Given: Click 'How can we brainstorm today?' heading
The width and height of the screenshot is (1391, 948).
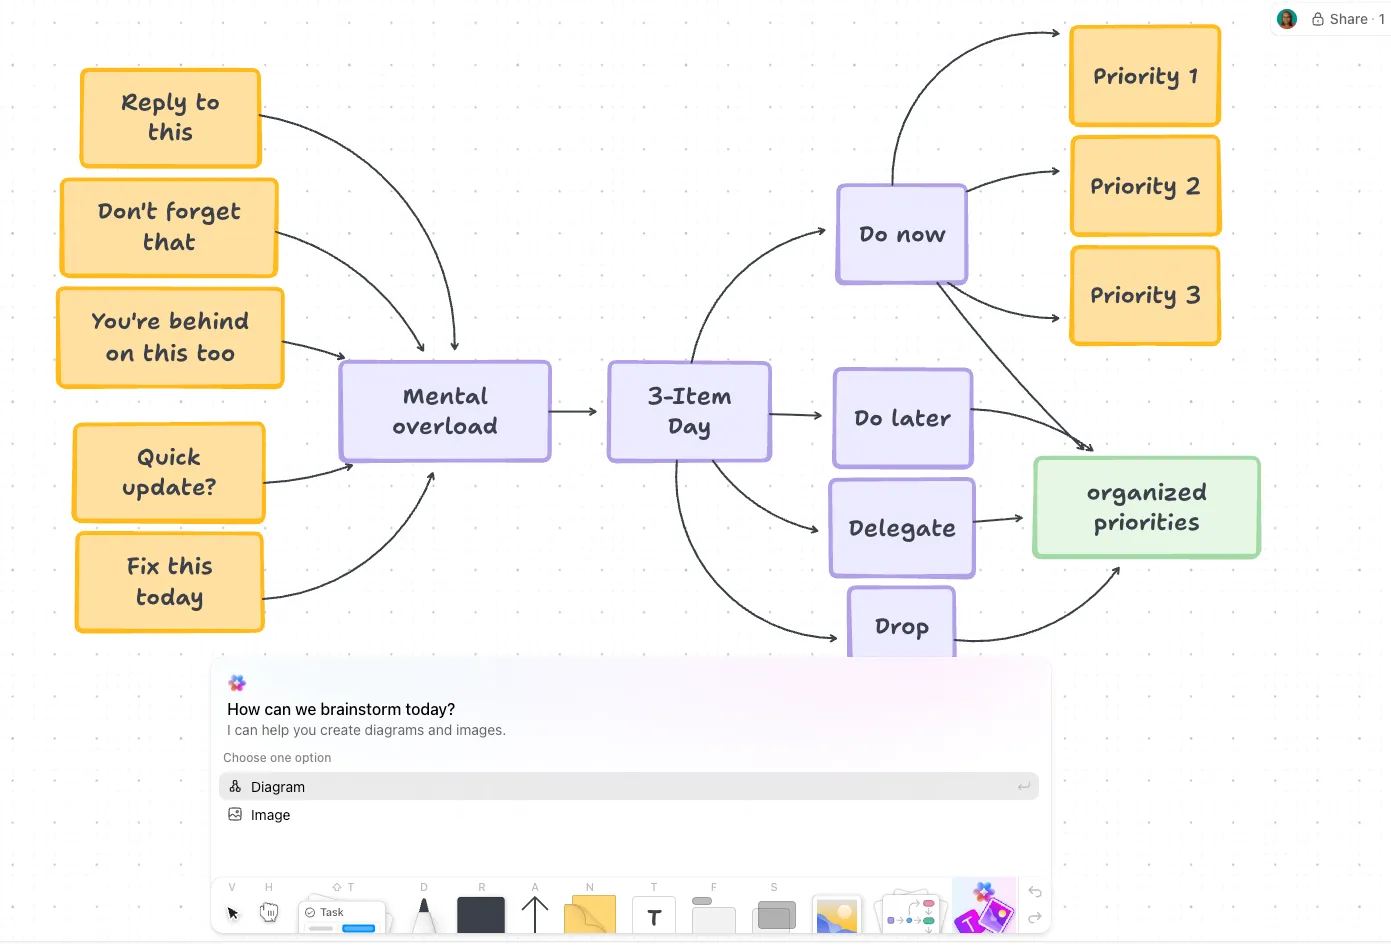Looking at the screenshot, I should point(341,709).
